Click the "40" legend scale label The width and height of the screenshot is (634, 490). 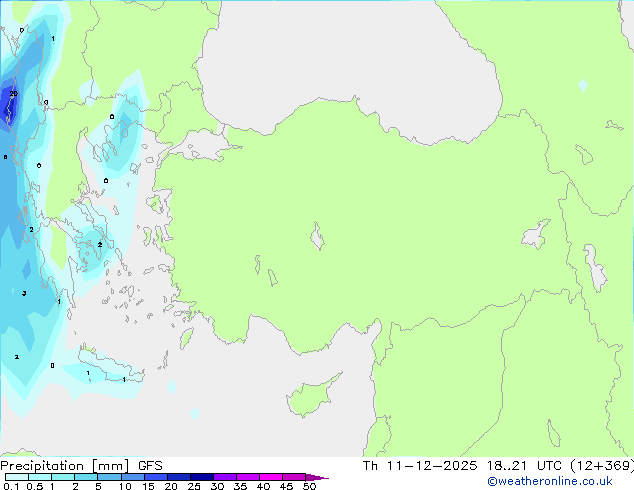(x=263, y=486)
